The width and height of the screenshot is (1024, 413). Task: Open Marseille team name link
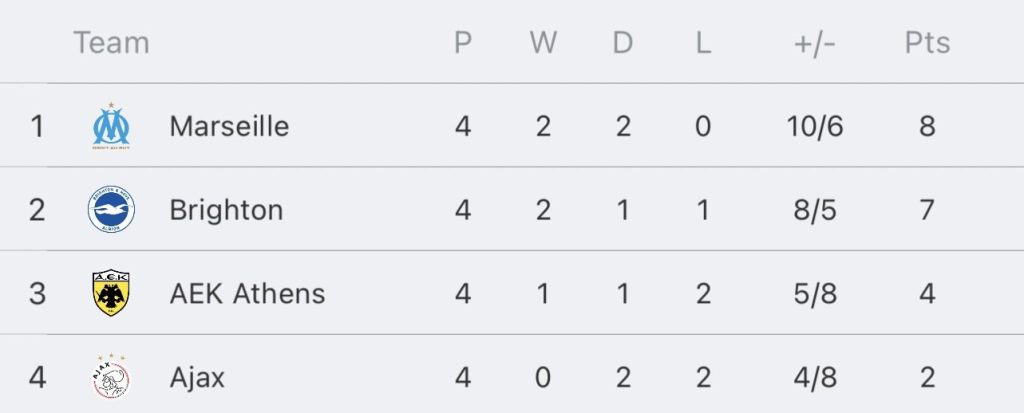(x=229, y=125)
